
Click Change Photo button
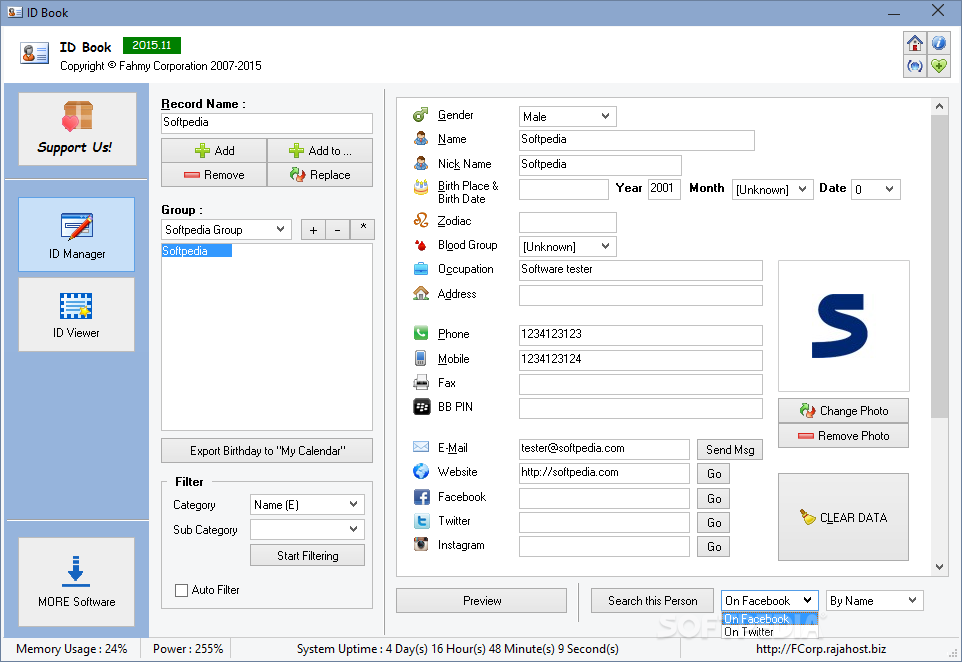tap(844, 410)
